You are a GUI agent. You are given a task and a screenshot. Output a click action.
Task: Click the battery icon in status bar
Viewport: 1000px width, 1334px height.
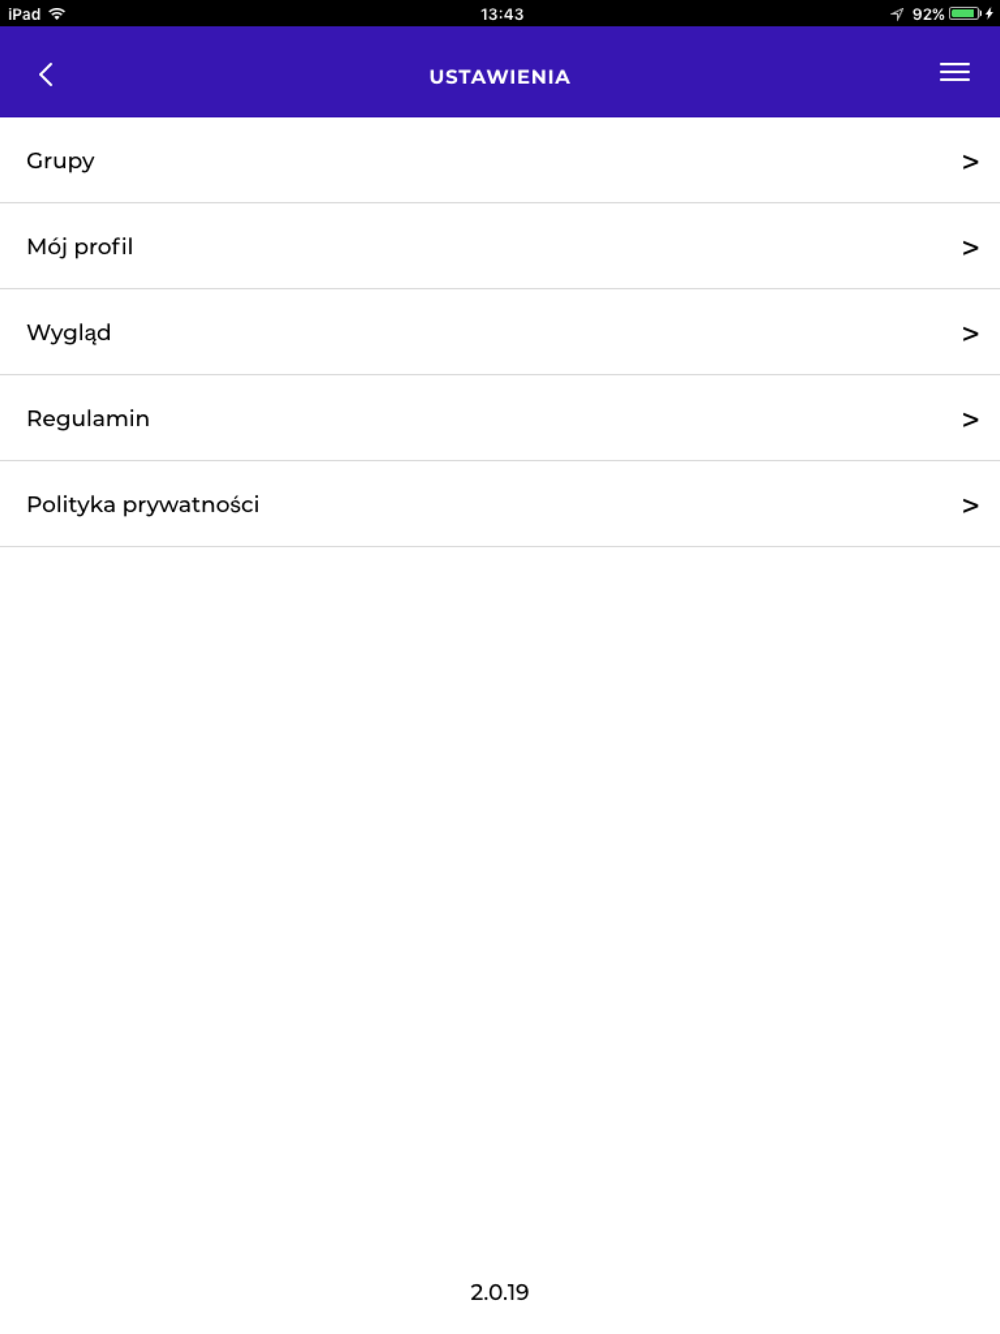[x=965, y=14]
